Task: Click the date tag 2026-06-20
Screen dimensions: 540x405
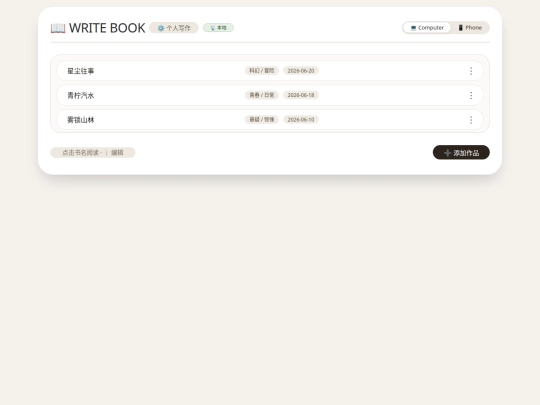Action: point(301,71)
